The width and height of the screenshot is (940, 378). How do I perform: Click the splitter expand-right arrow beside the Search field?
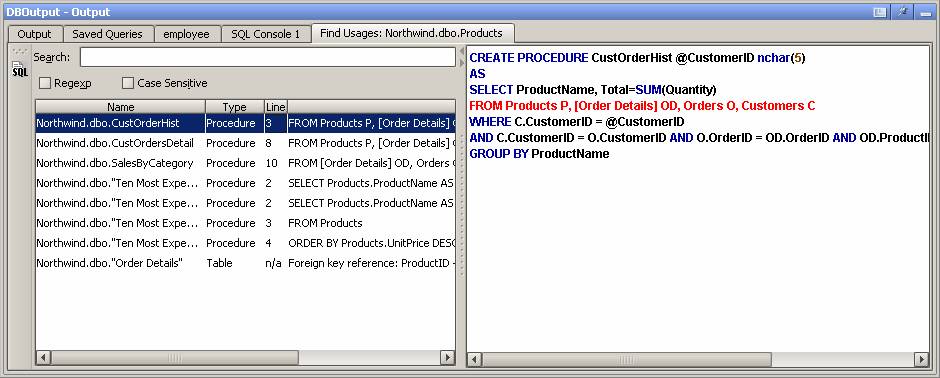[461, 62]
